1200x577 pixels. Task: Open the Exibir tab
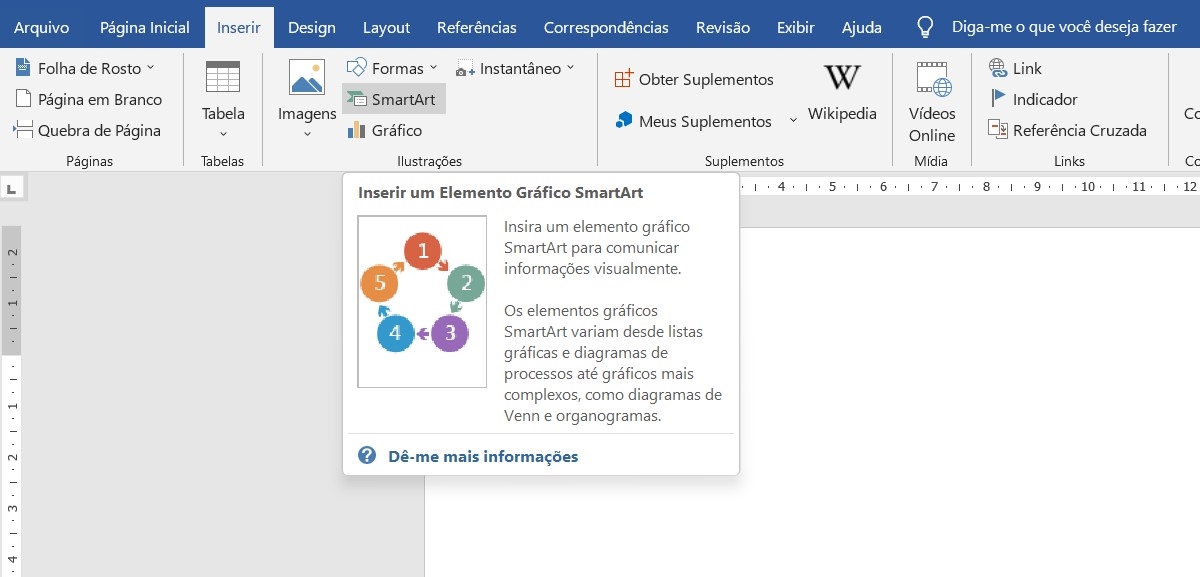click(796, 28)
